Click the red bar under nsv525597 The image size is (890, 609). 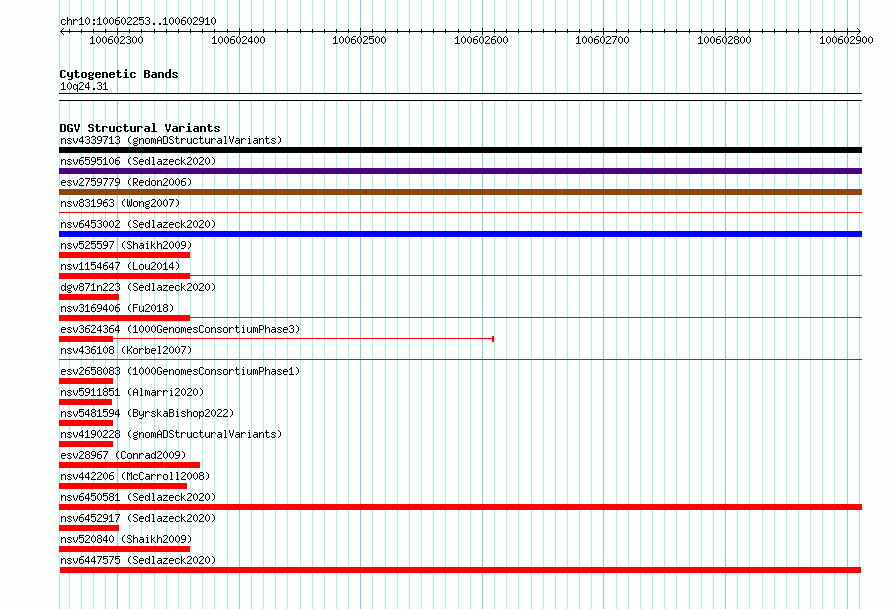pyautogui.click(x=124, y=255)
